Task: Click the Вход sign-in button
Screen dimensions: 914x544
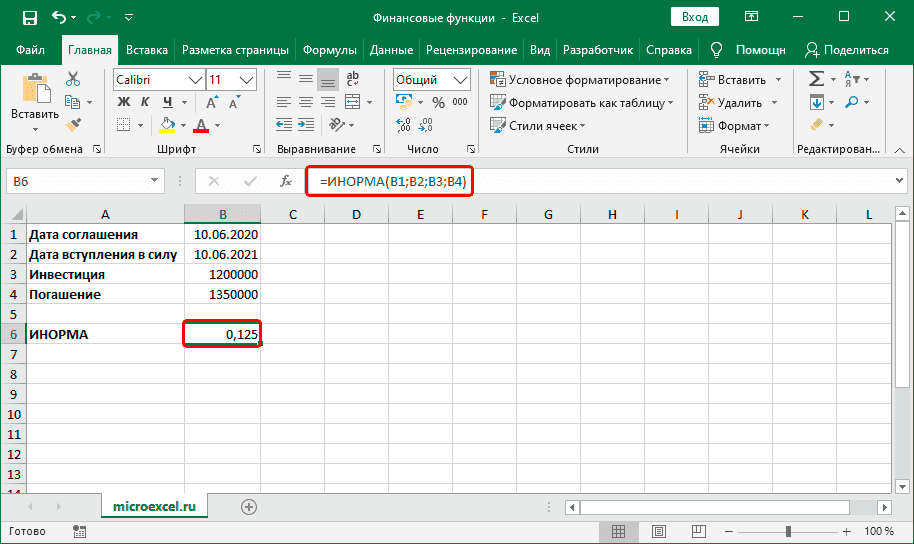Action: click(694, 18)
